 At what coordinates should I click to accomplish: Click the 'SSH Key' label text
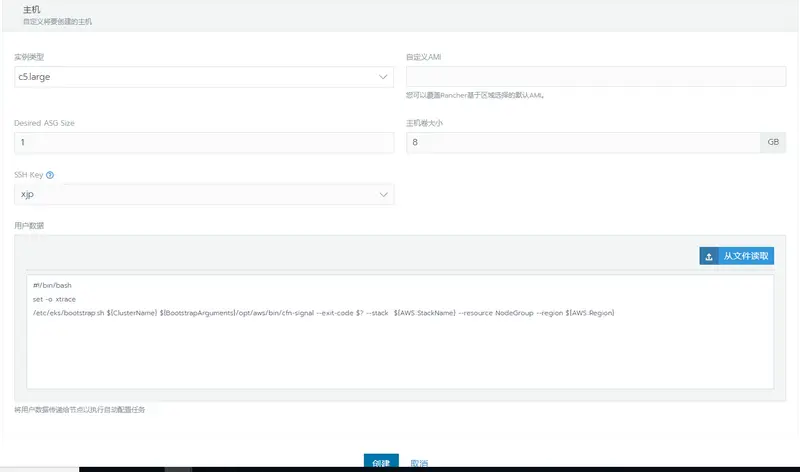[x=29, y=175]
